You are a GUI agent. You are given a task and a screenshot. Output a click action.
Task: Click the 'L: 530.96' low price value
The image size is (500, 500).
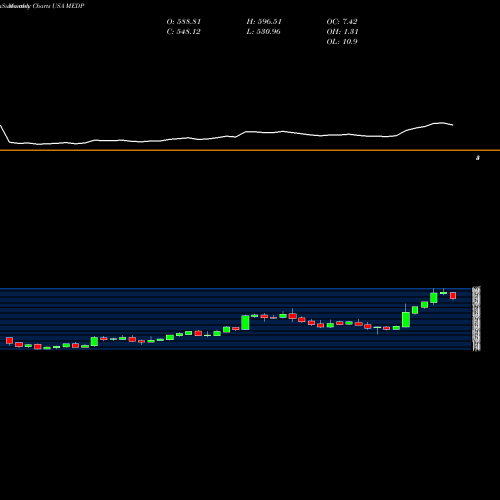pos(263,32)
